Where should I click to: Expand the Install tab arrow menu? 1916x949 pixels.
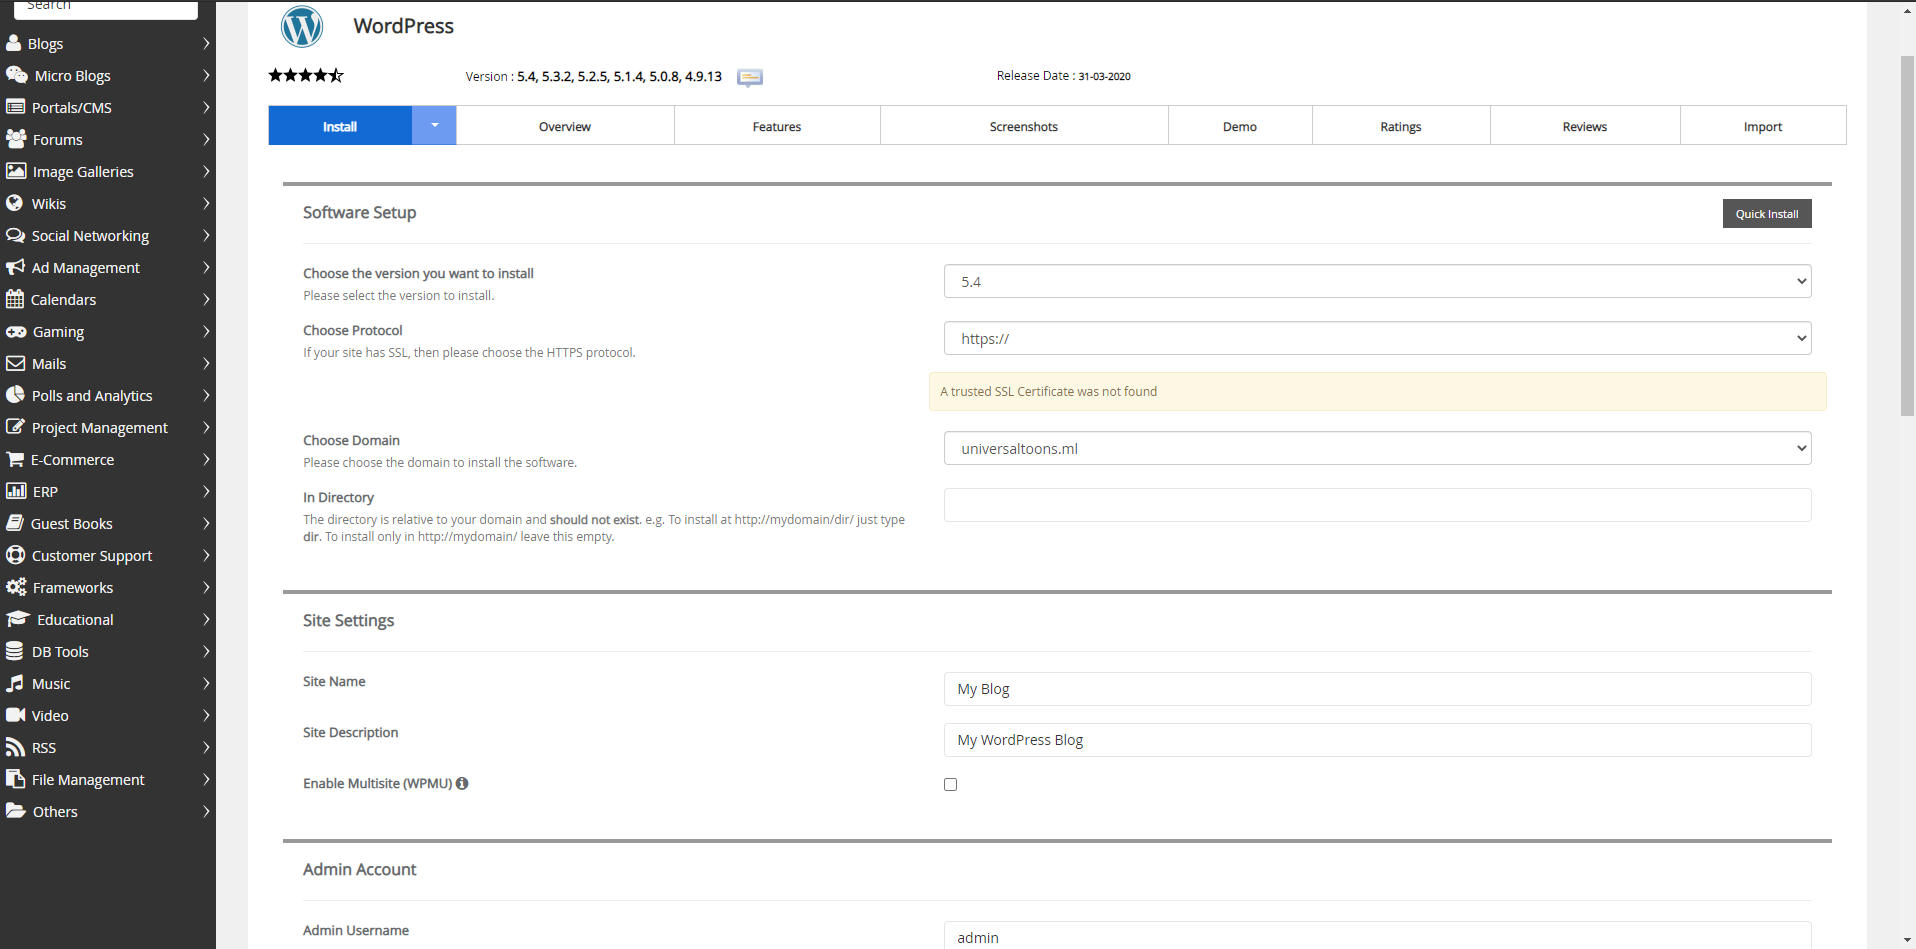tap(434, 126)
